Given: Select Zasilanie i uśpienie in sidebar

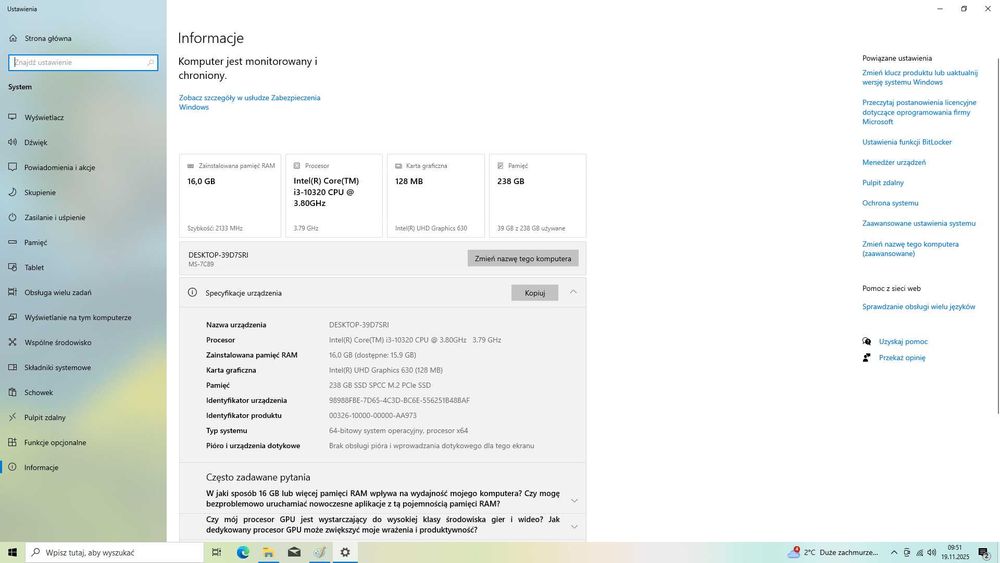Looking at the screenshot, I should [x=55, y=217].
